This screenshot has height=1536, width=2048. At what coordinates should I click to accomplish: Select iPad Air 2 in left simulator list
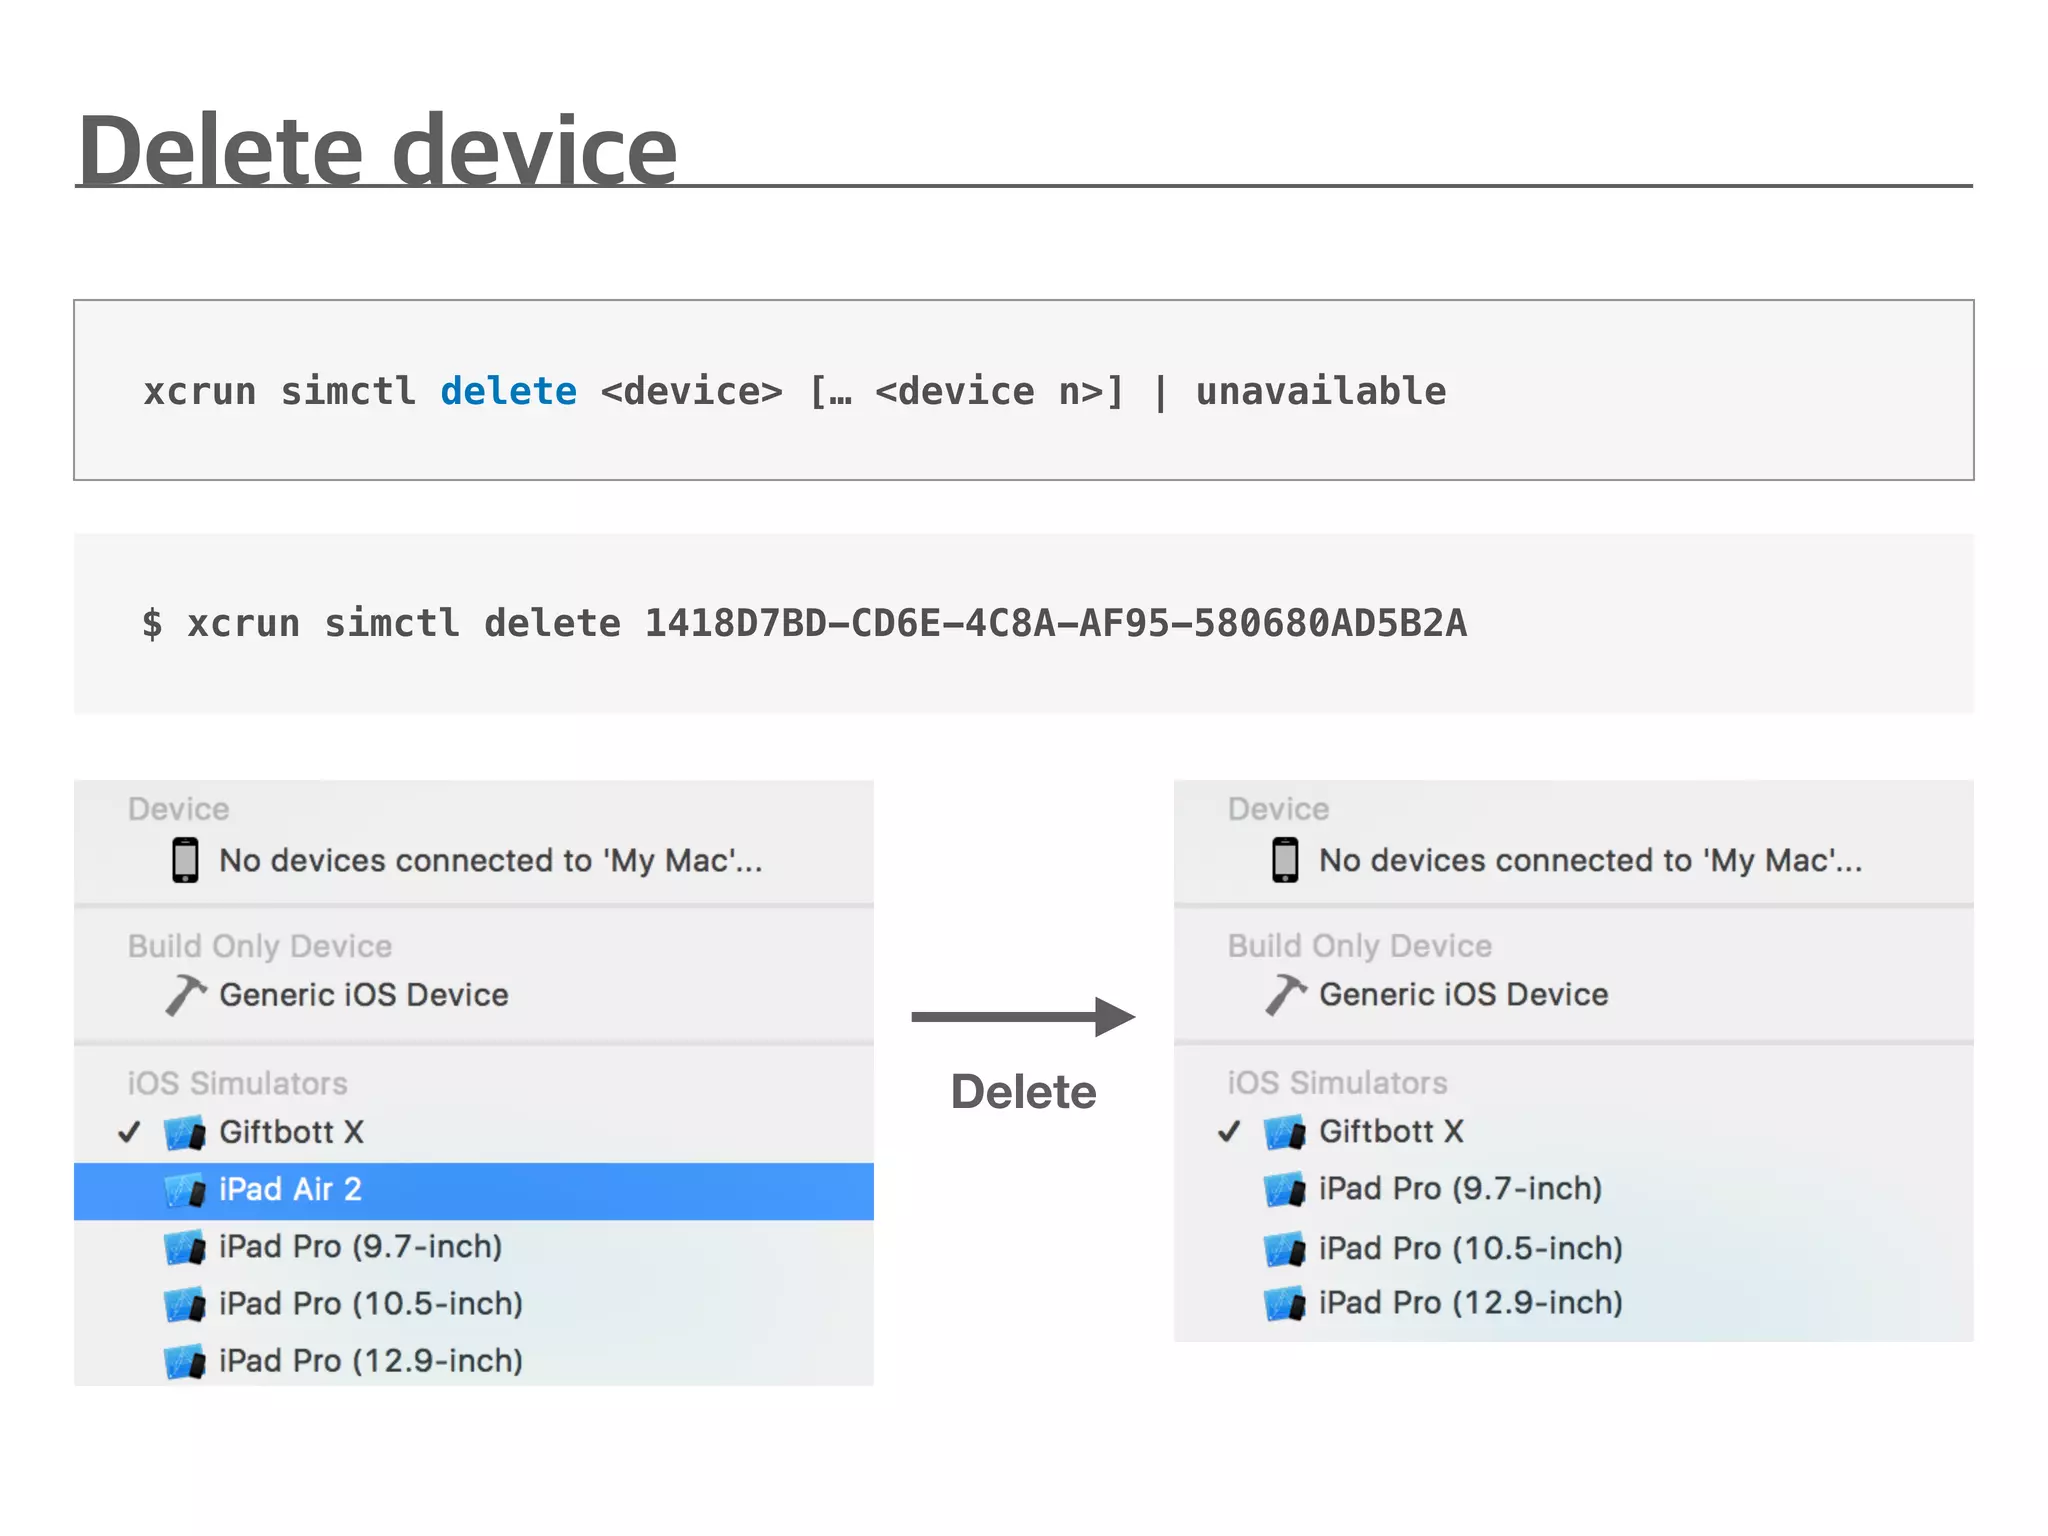[290, 1190]
